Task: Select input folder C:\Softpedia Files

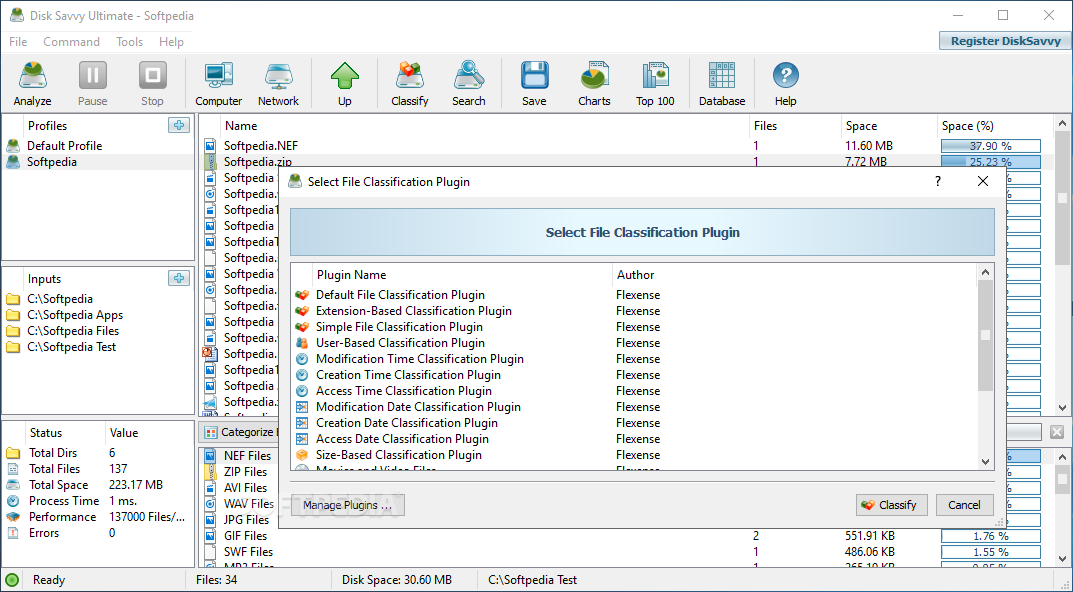Action: pyautogui.click(x=98, y=331)
